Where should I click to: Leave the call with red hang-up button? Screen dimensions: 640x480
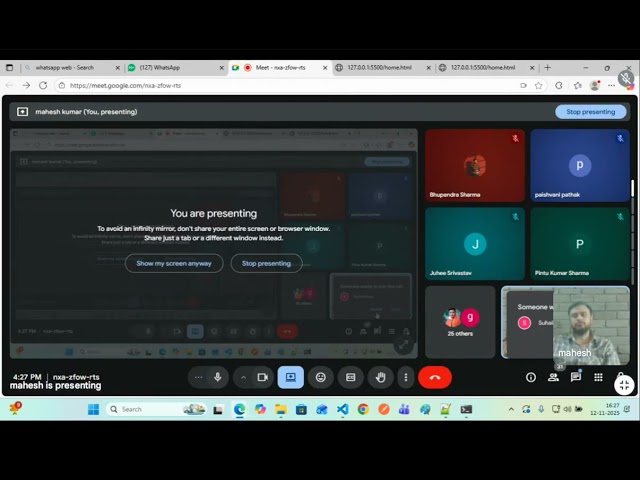(435, 377)
